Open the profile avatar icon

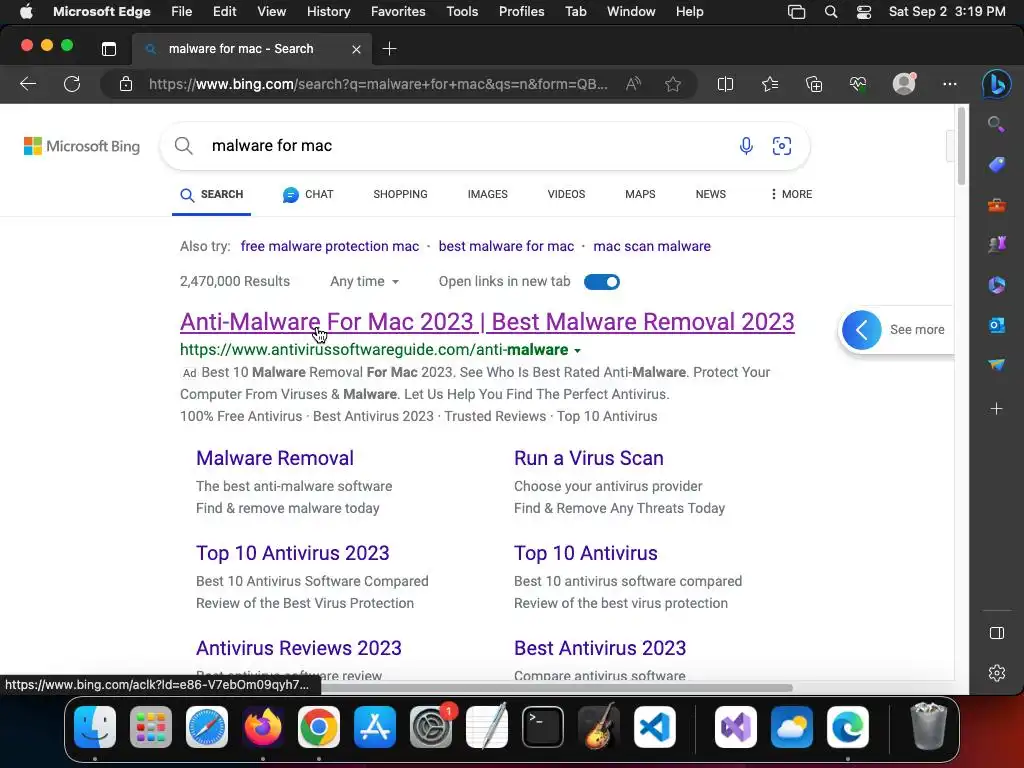pyautogui.click(x=904, y=84)
